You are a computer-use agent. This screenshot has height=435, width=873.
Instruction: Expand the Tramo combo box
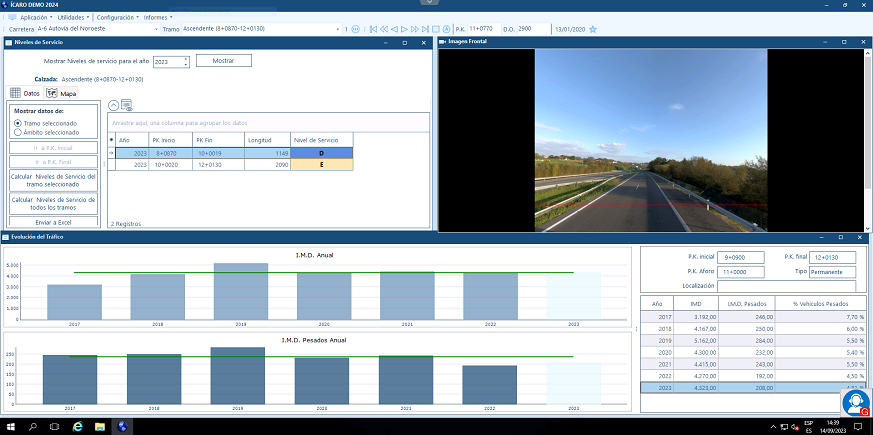click(x=335, y=30)
